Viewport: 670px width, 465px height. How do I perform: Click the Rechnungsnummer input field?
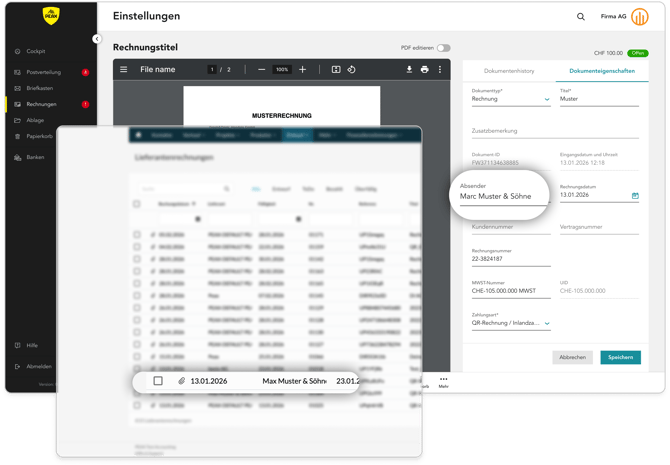tap(510, 259)
